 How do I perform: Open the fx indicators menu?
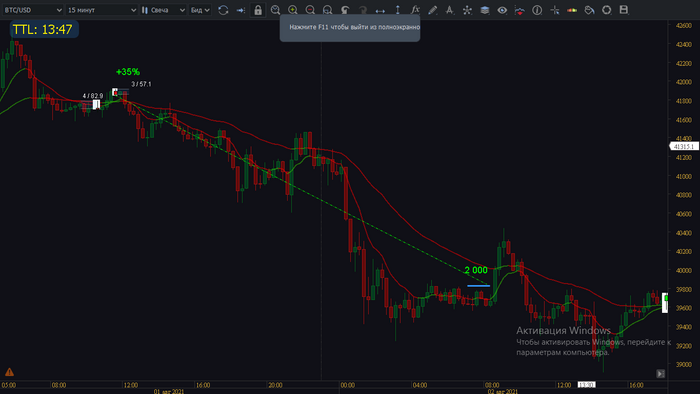(415, 10)
